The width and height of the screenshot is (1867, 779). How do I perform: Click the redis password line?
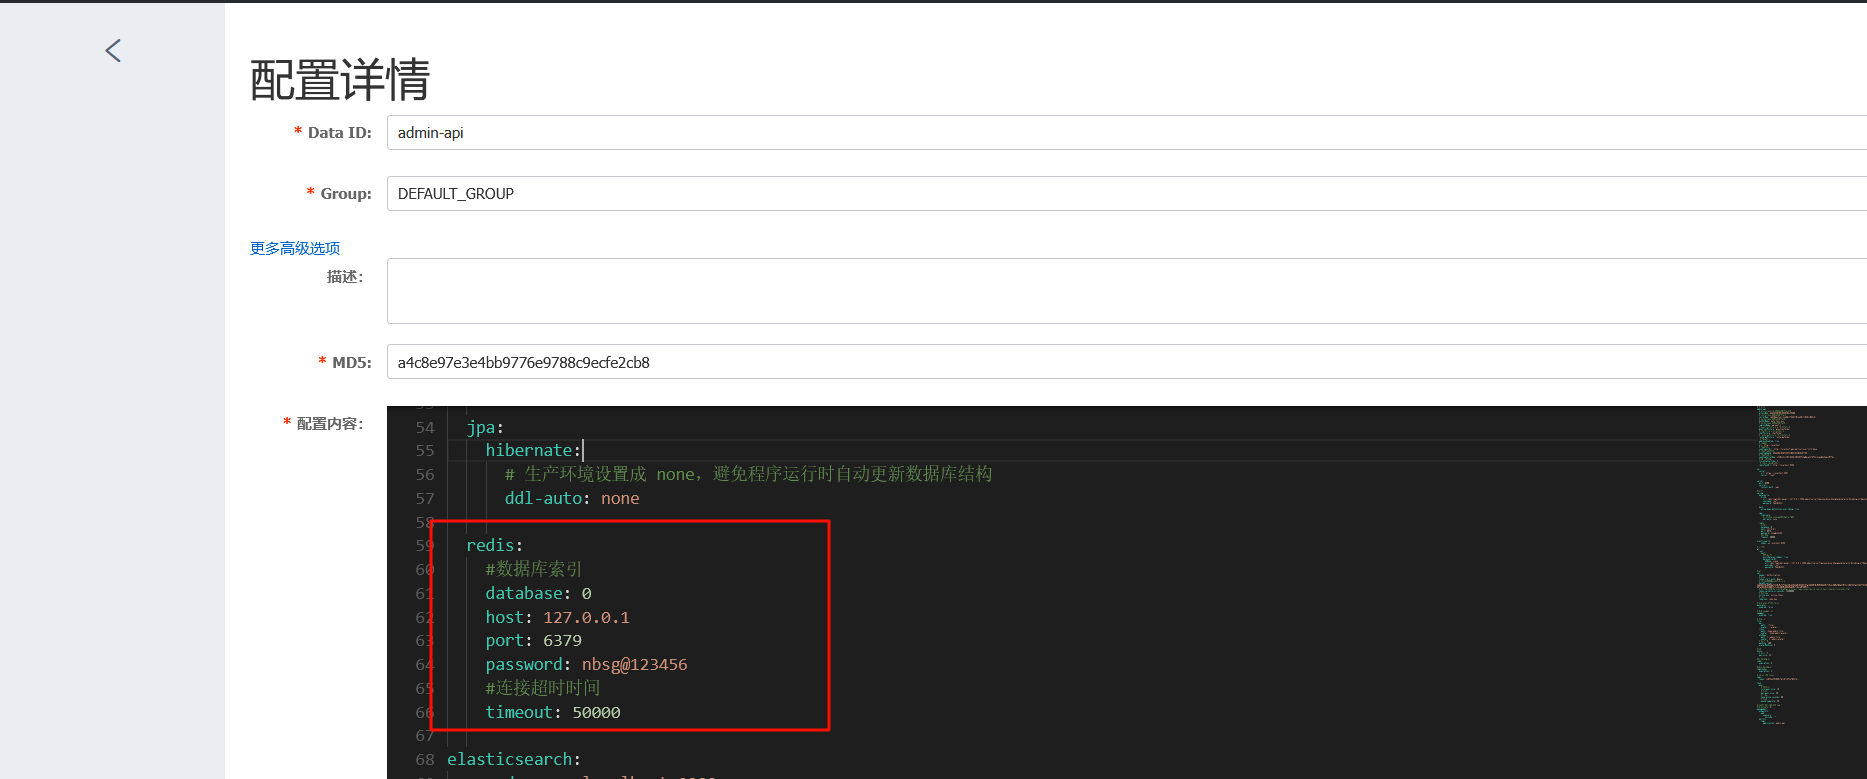coord(586,665)
